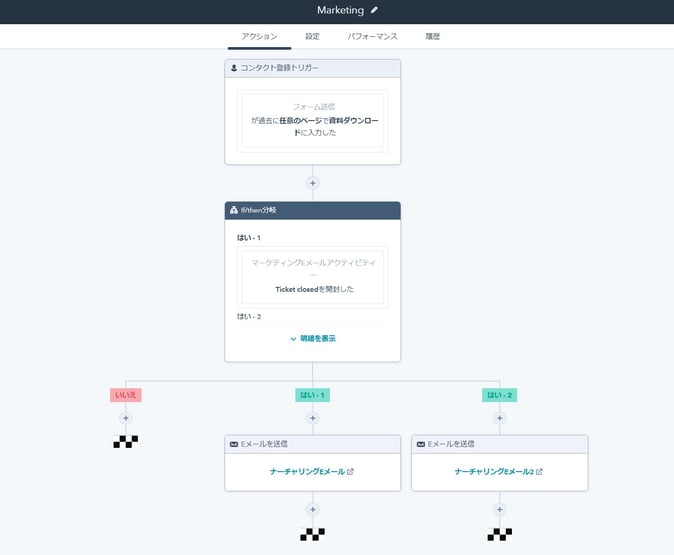Add action below the enrollment trigger
This screenshot has width=674, height=555.
coord(312,183)
